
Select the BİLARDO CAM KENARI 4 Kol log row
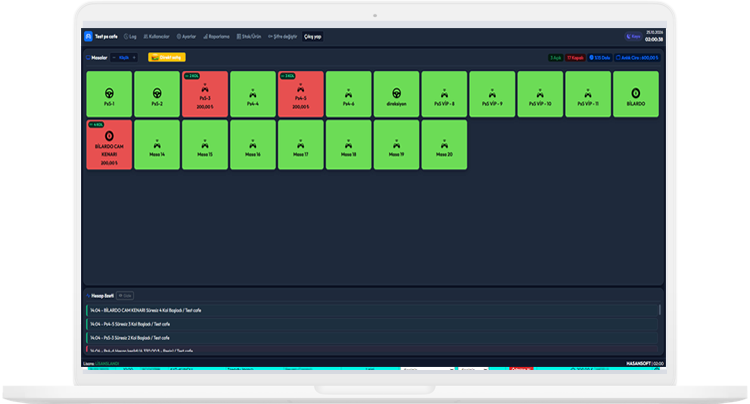pyautogui.click(x=372, y=310)
